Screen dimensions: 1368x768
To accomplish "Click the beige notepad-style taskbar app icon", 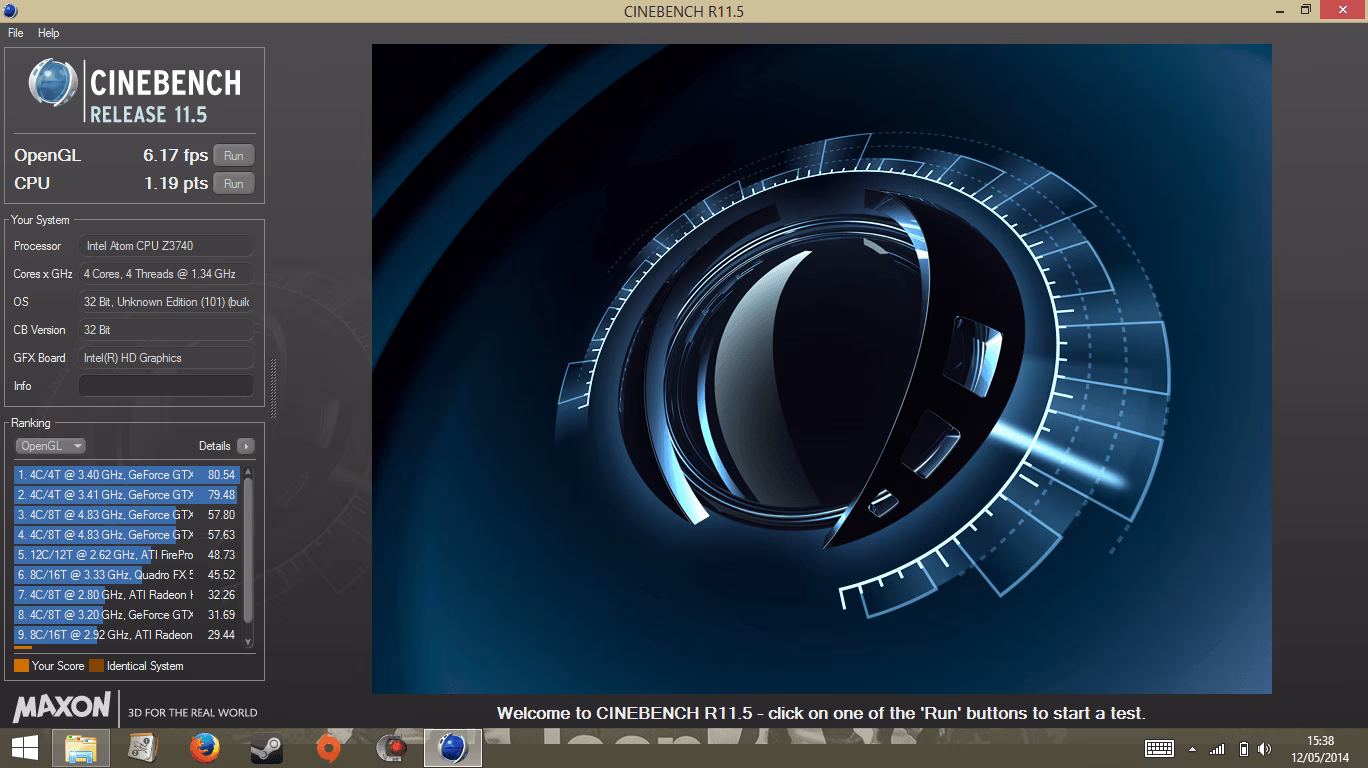I will click(x=143, y=747).
